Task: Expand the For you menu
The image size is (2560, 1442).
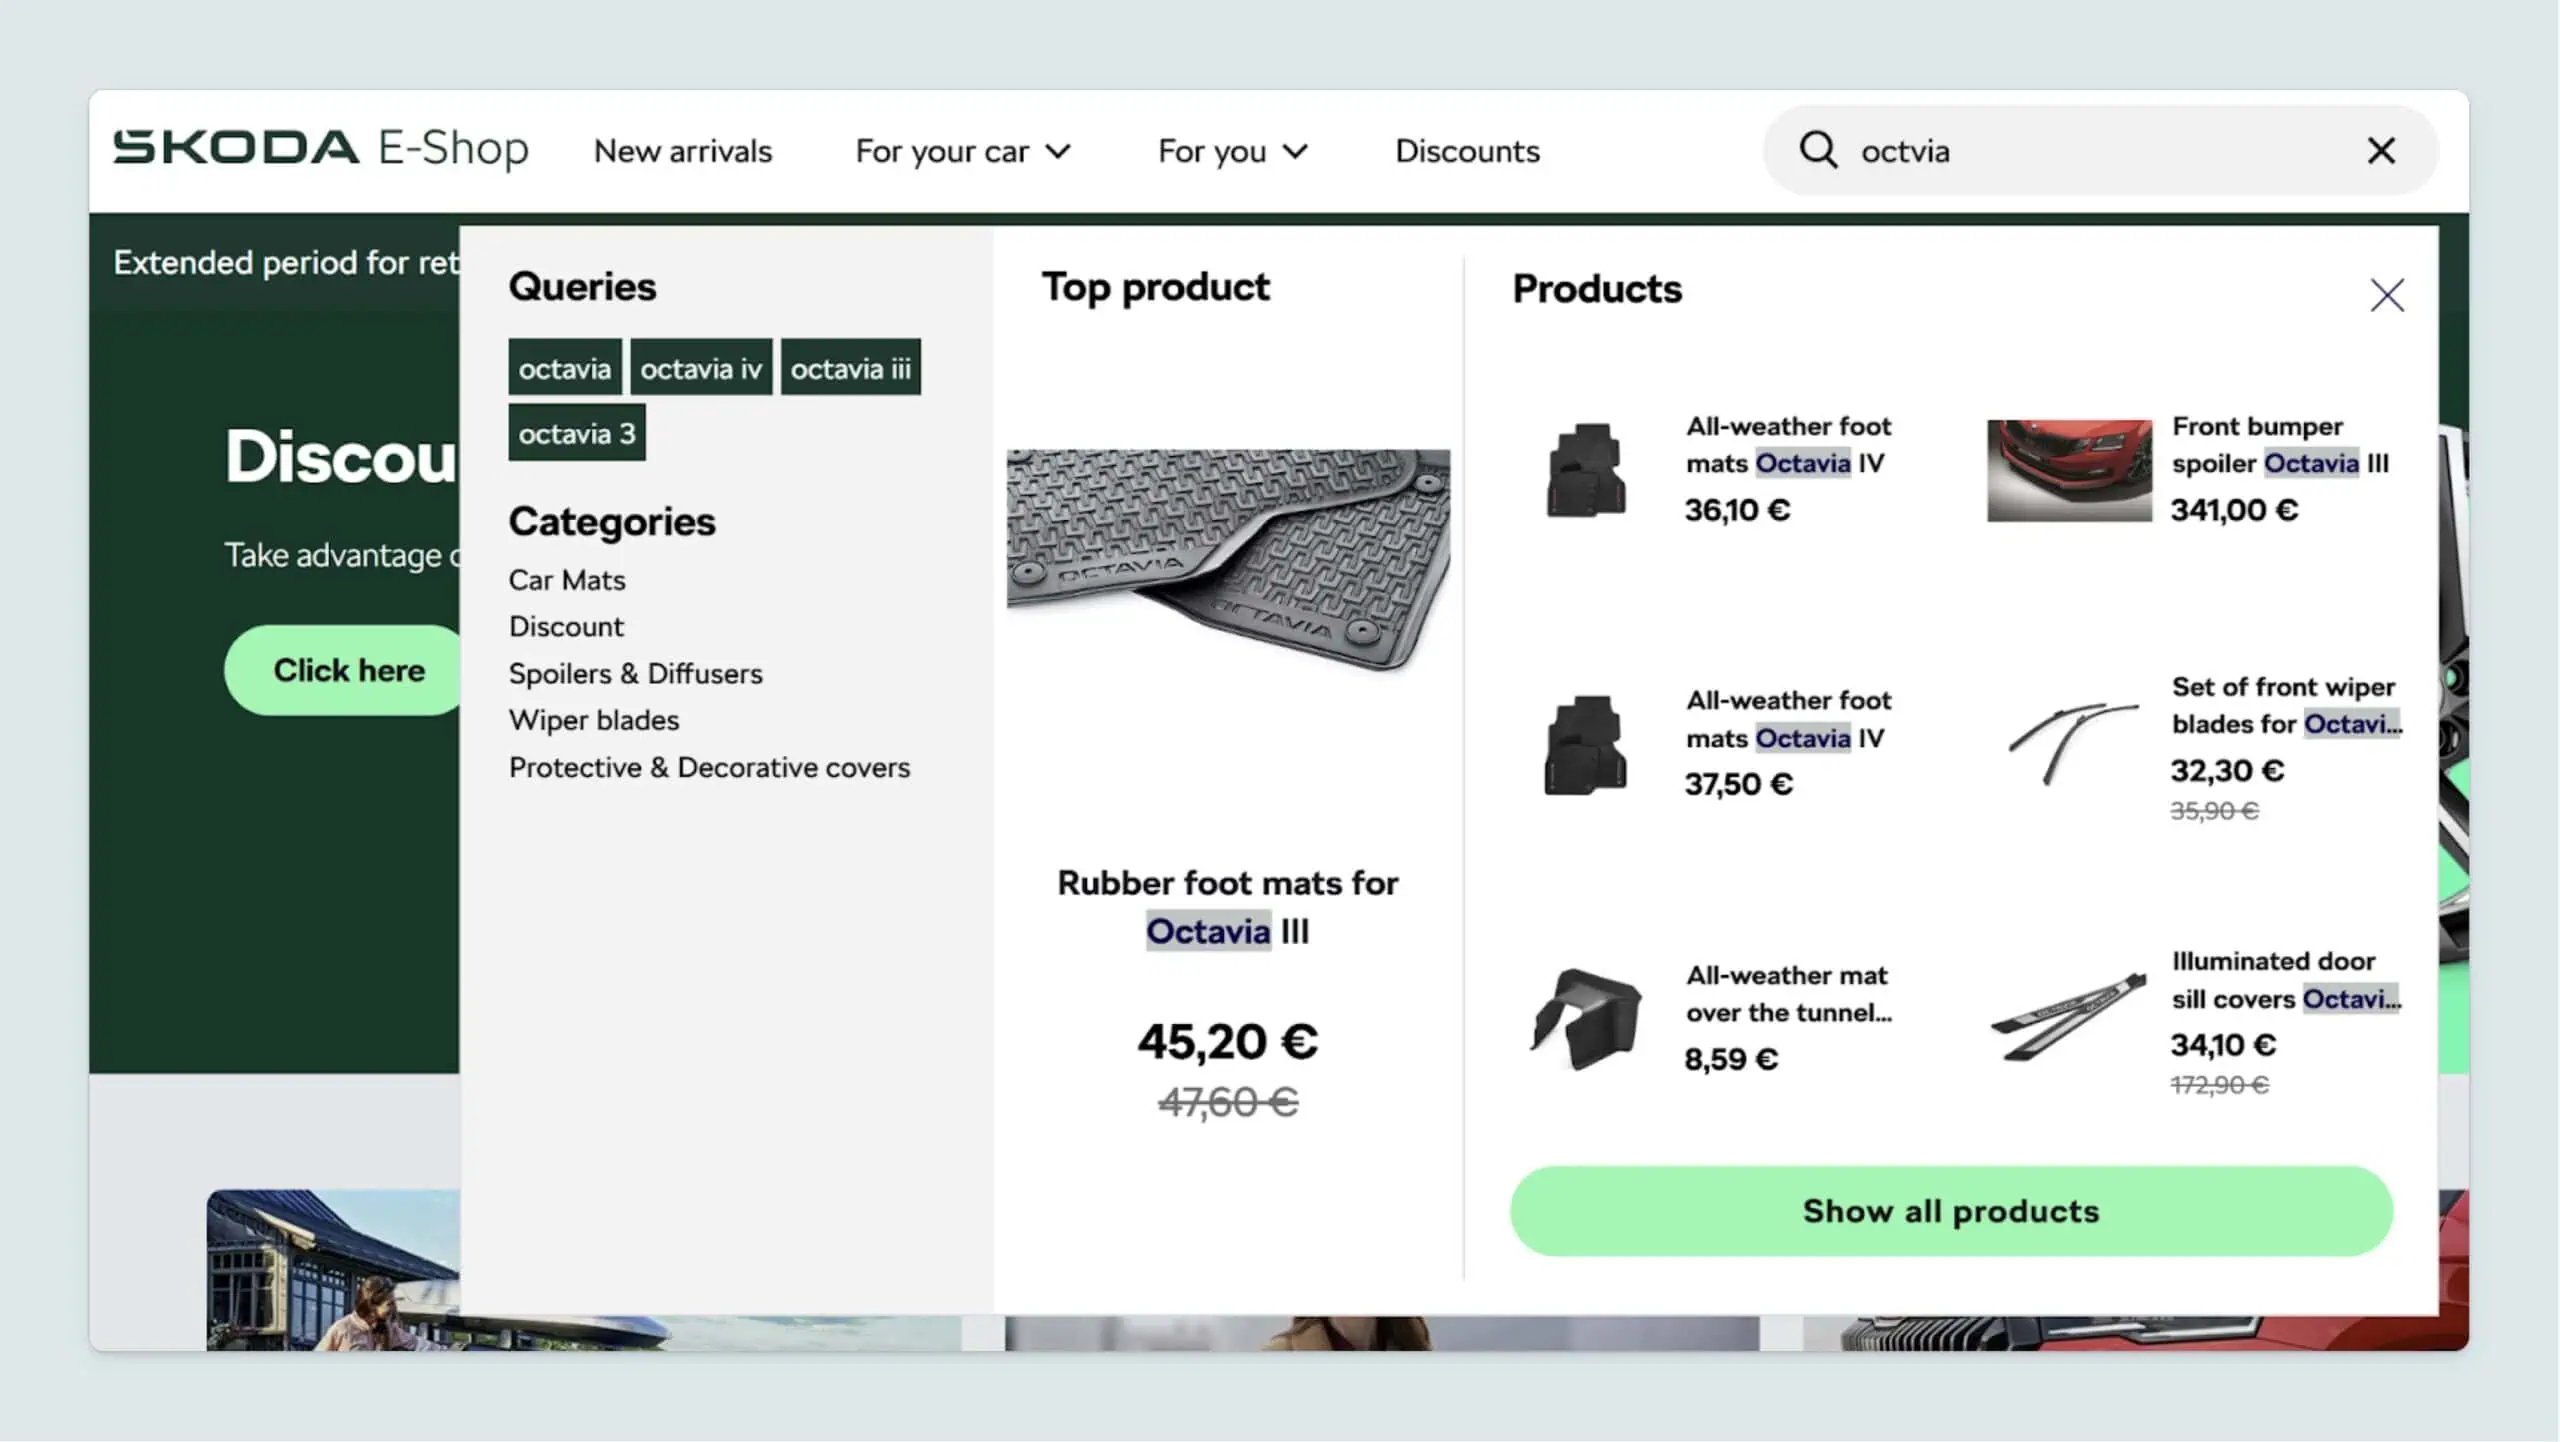Action: pyautogui.click(x=1233, y=151)
